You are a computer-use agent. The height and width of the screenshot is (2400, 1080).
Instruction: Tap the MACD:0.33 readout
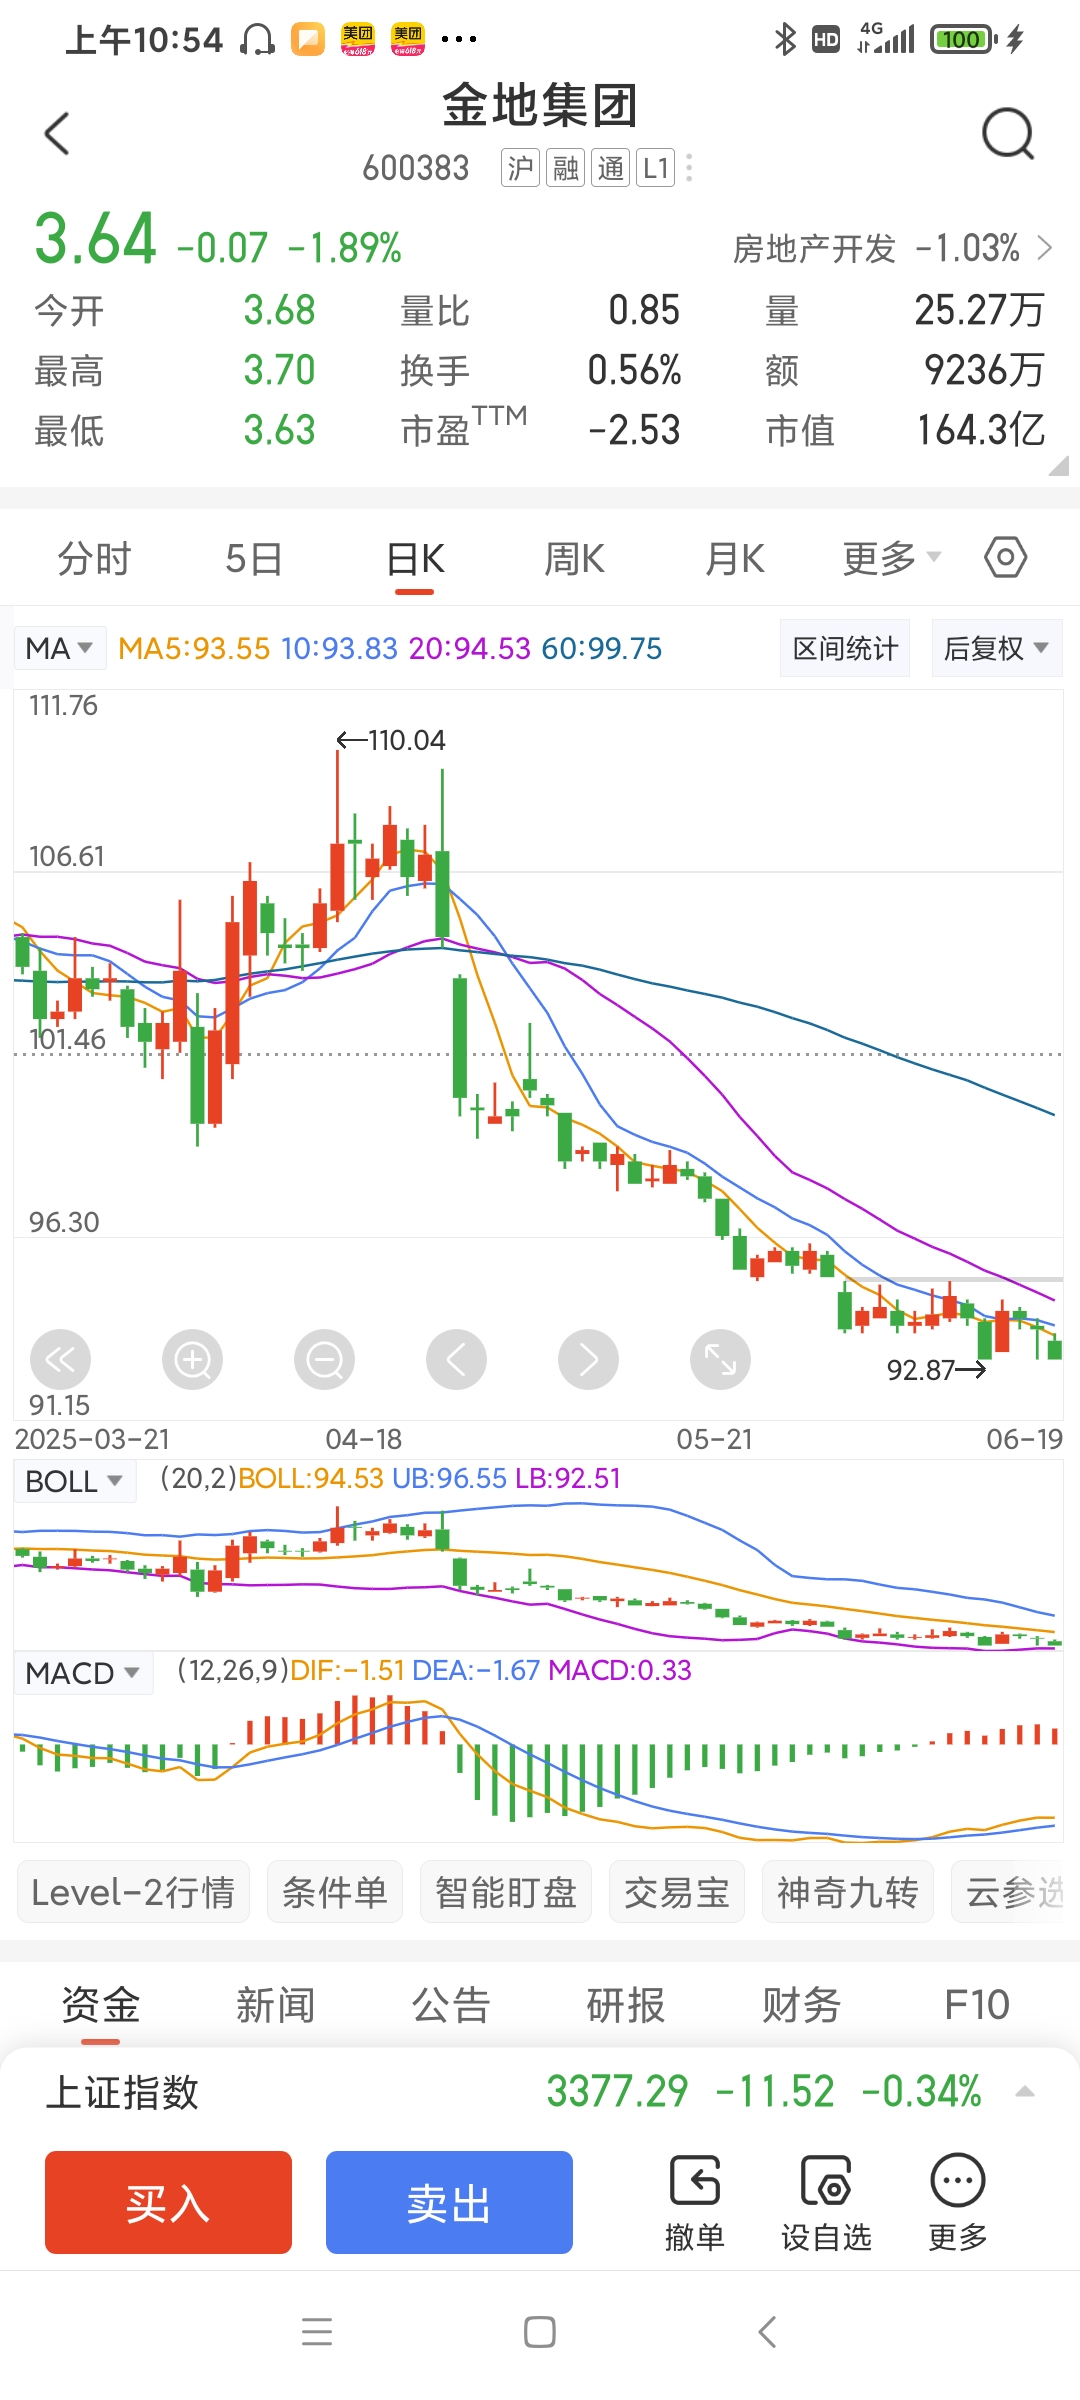click(x=620, y=1670)
